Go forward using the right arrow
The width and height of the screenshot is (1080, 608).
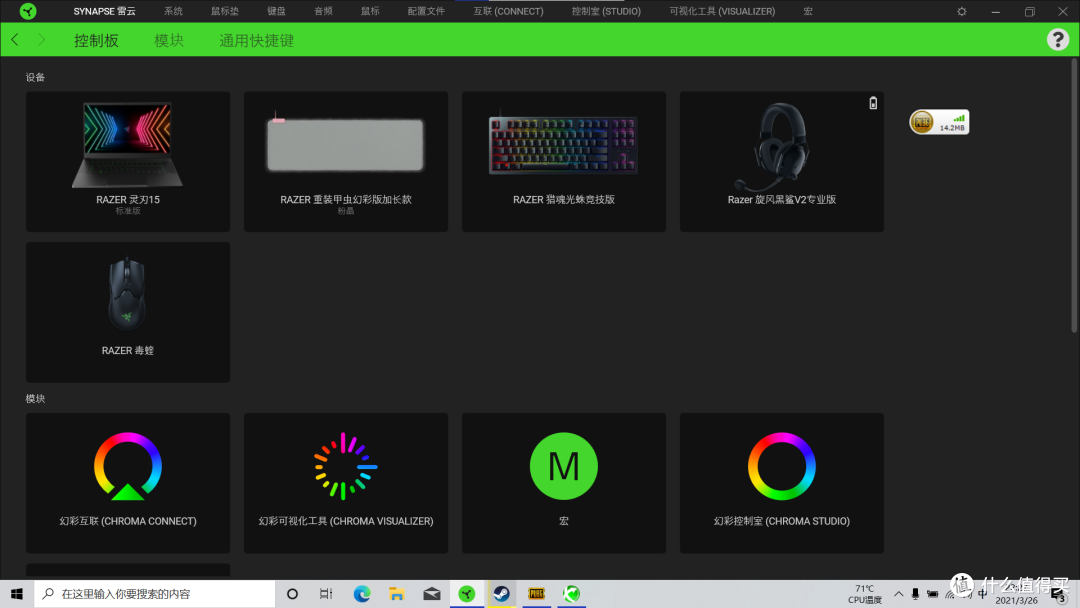pyautogui.click(x=41, y=40)
